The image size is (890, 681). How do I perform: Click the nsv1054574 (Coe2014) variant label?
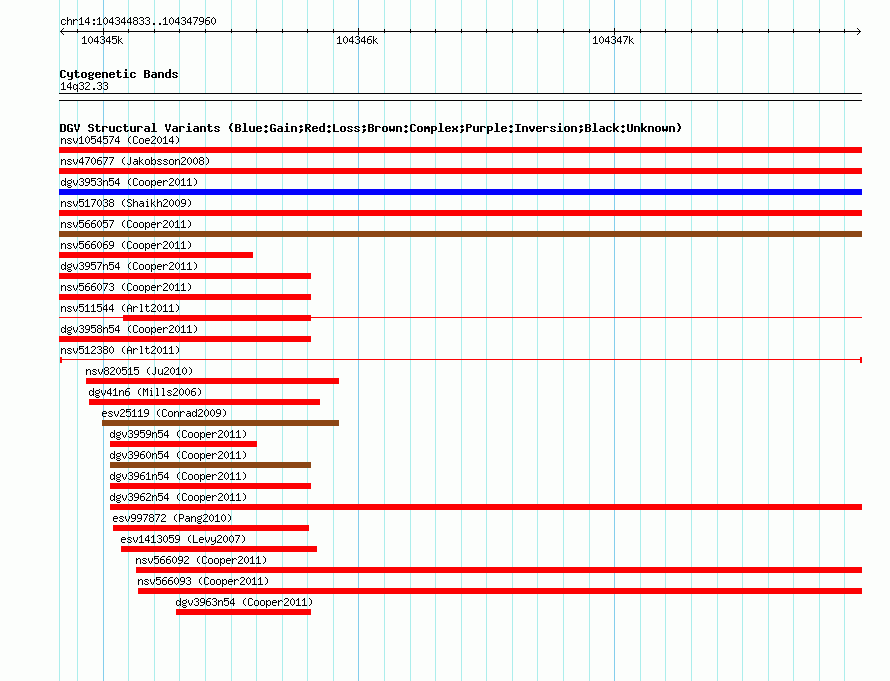[120, 140]
